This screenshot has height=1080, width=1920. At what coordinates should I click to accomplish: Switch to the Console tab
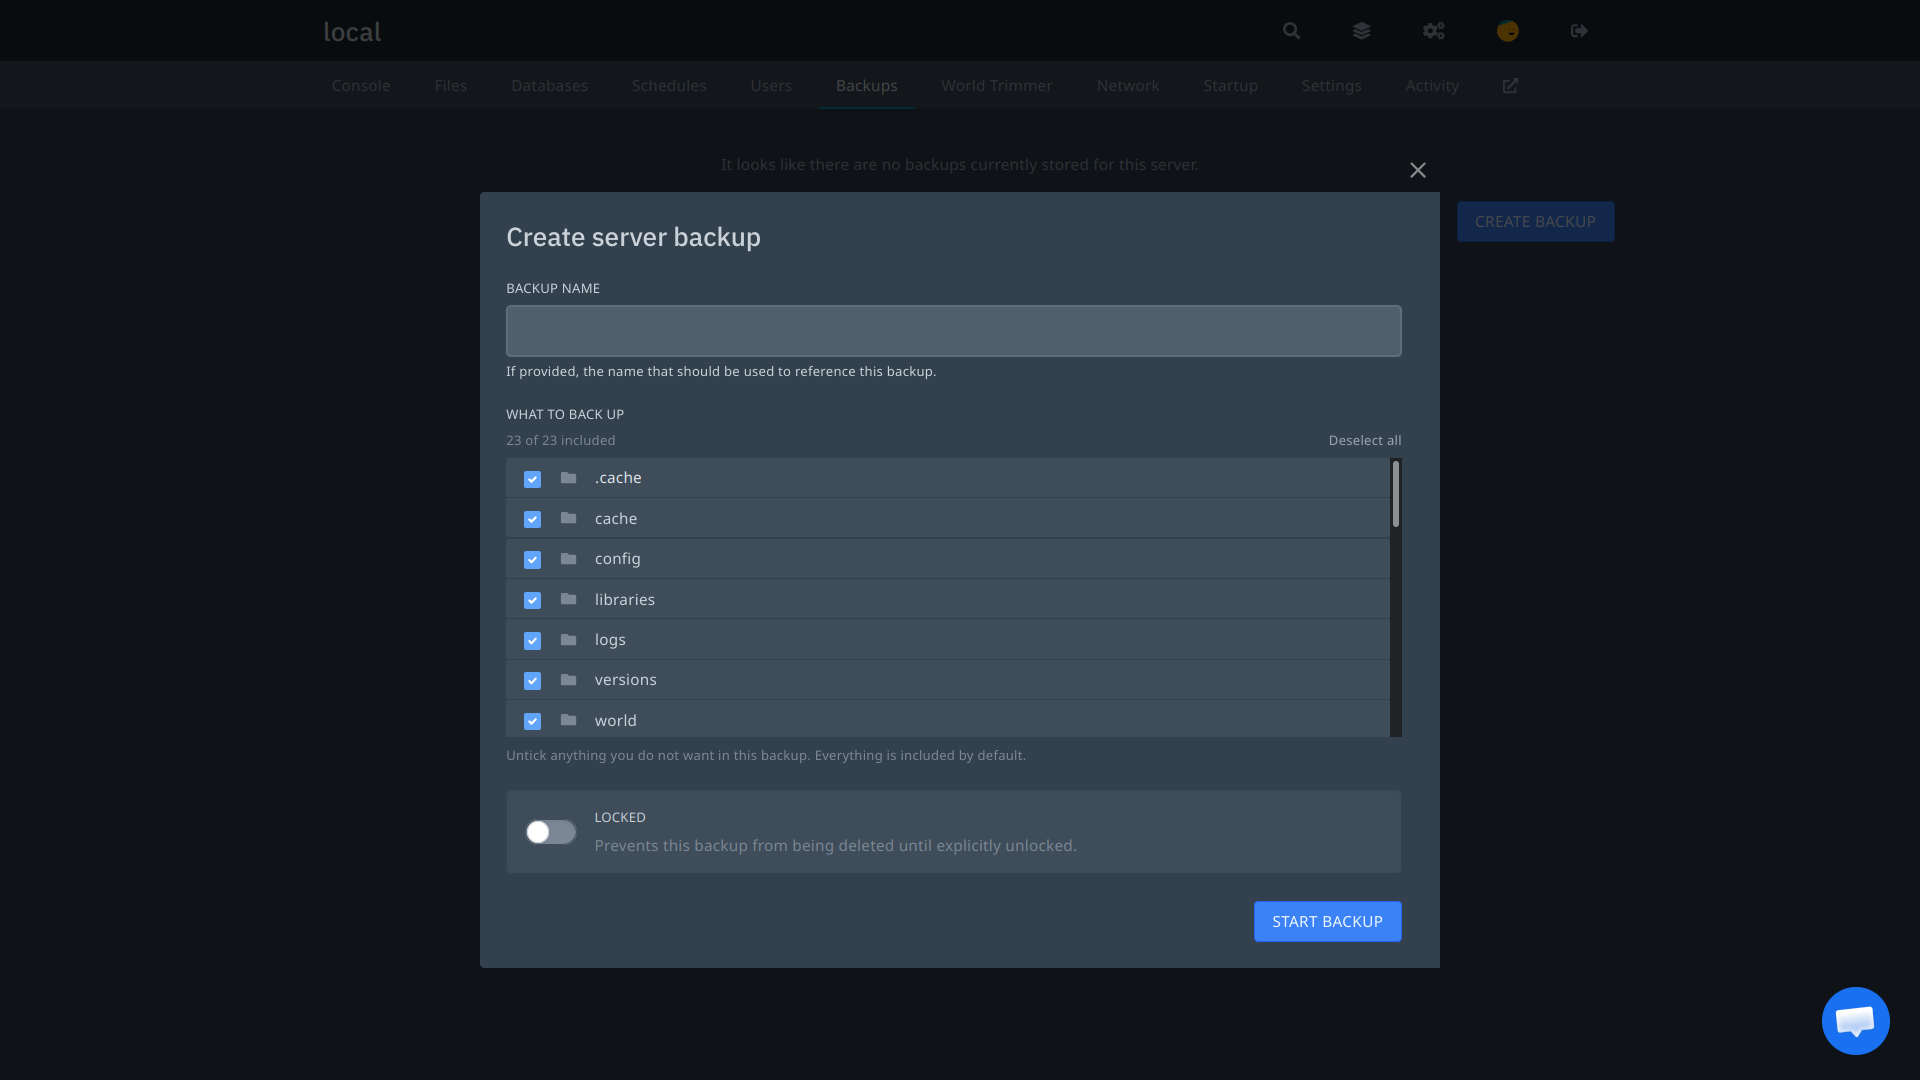(x=361, y=86)
